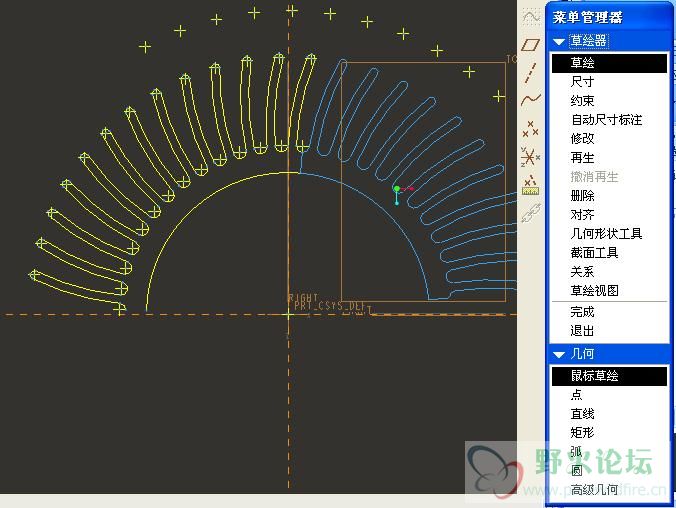This screenshot has width=676, height=508.
Task: Choose 点 in the geometry menu
Action: click(x=609, y=395)
